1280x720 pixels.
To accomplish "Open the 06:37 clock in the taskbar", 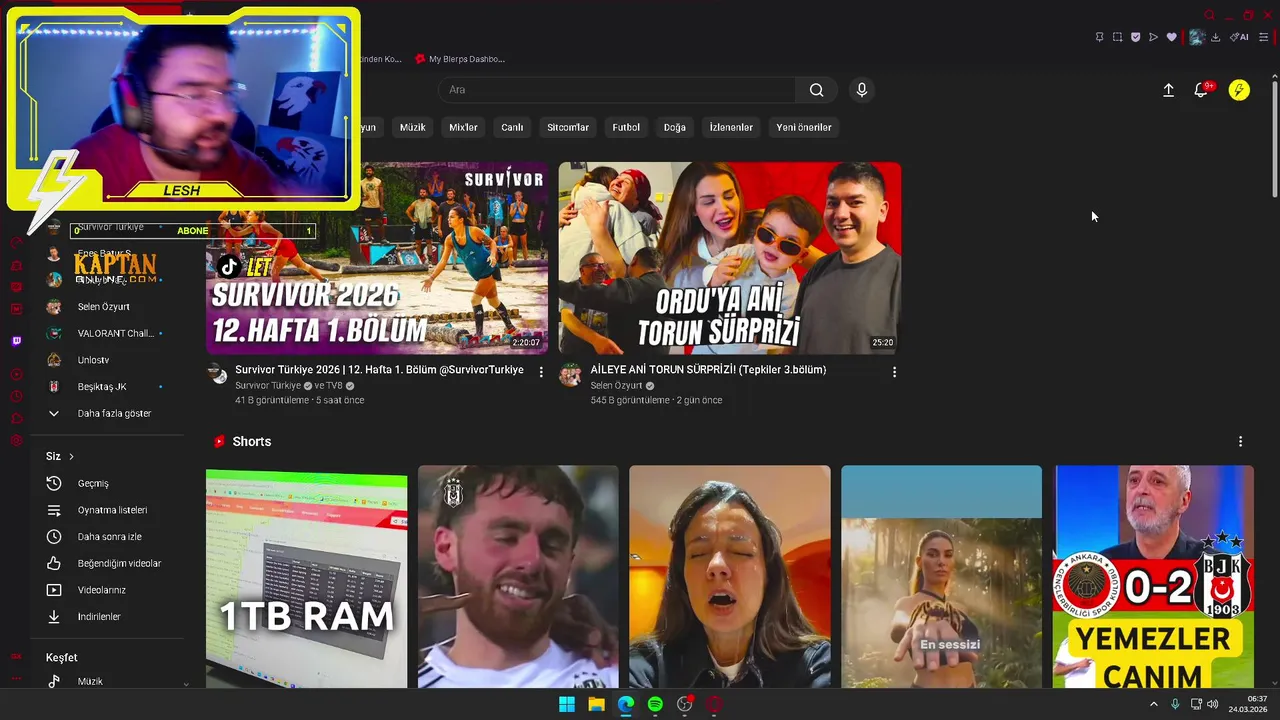I will (1248, 704).
